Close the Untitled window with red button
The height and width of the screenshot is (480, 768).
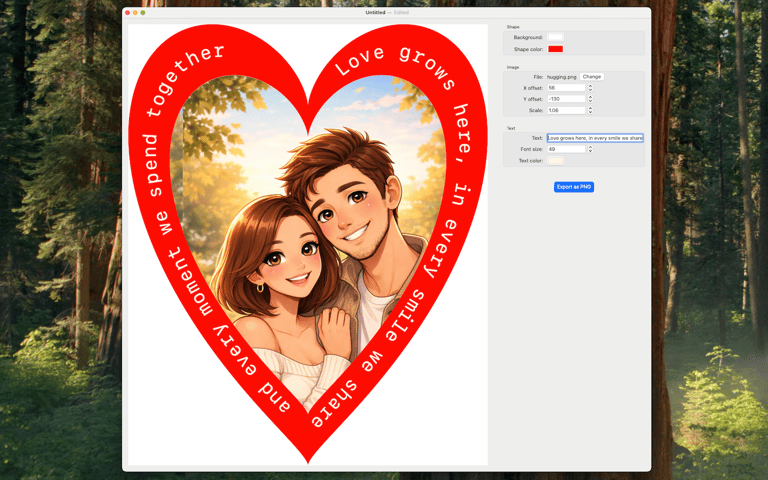pyautogui.click(x=128, y=13)
